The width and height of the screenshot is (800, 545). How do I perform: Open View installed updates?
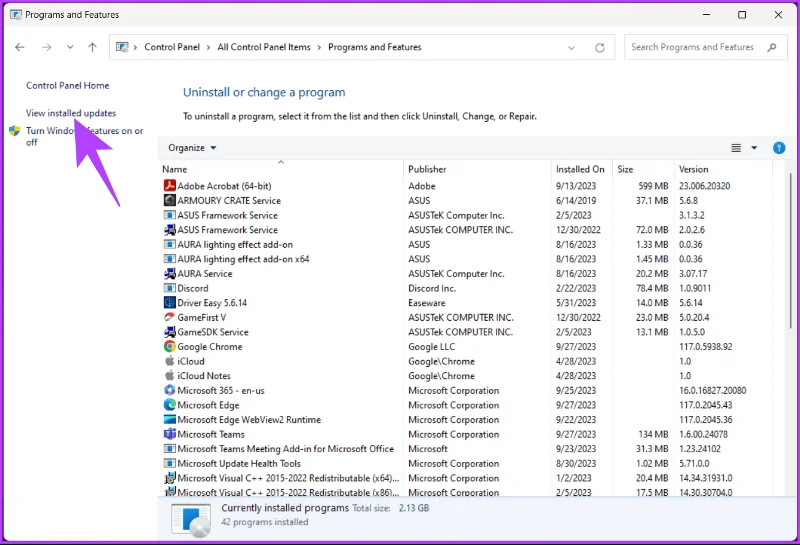[71, 113]
